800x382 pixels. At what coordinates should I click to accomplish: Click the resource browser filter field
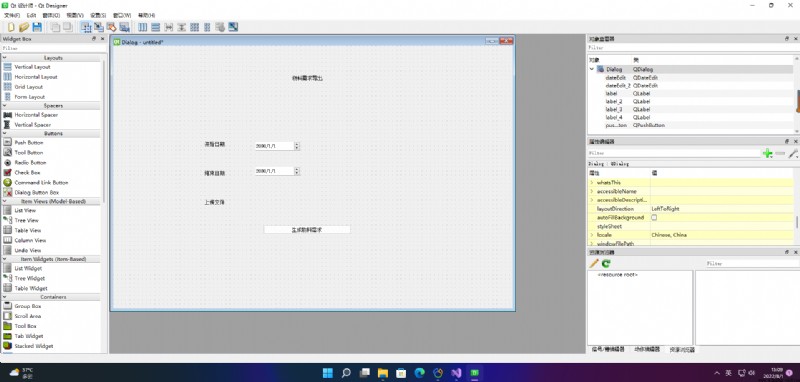[752, 264]
